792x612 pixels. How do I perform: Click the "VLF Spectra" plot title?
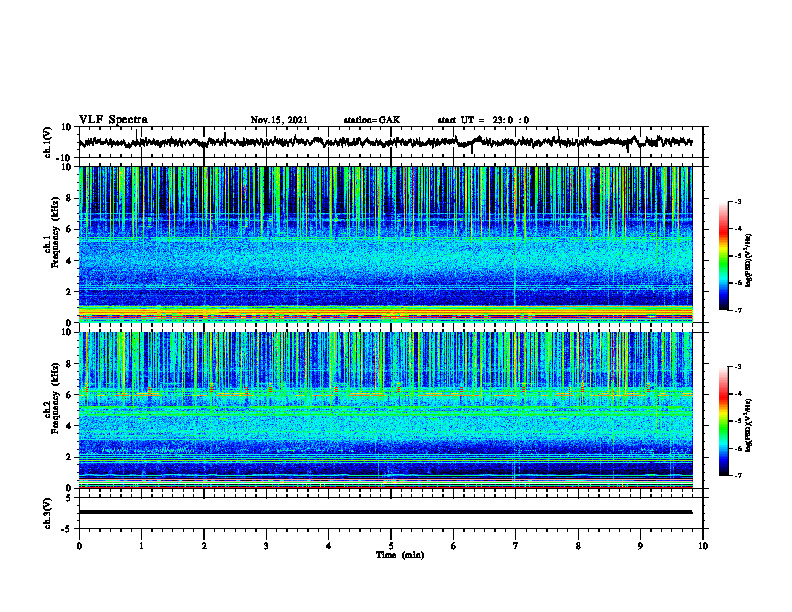coord(113,120)
